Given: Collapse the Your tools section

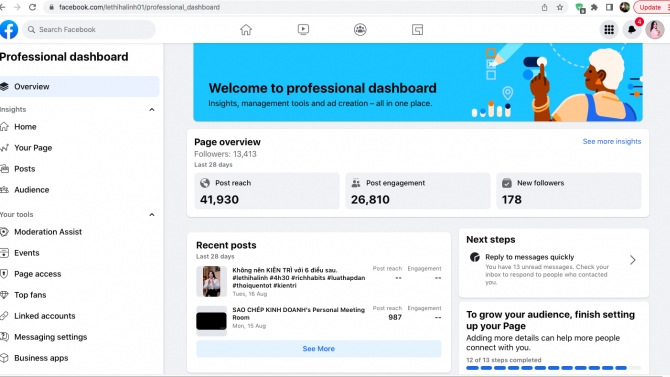Looking at the screenshot, I should pos(152,215).
